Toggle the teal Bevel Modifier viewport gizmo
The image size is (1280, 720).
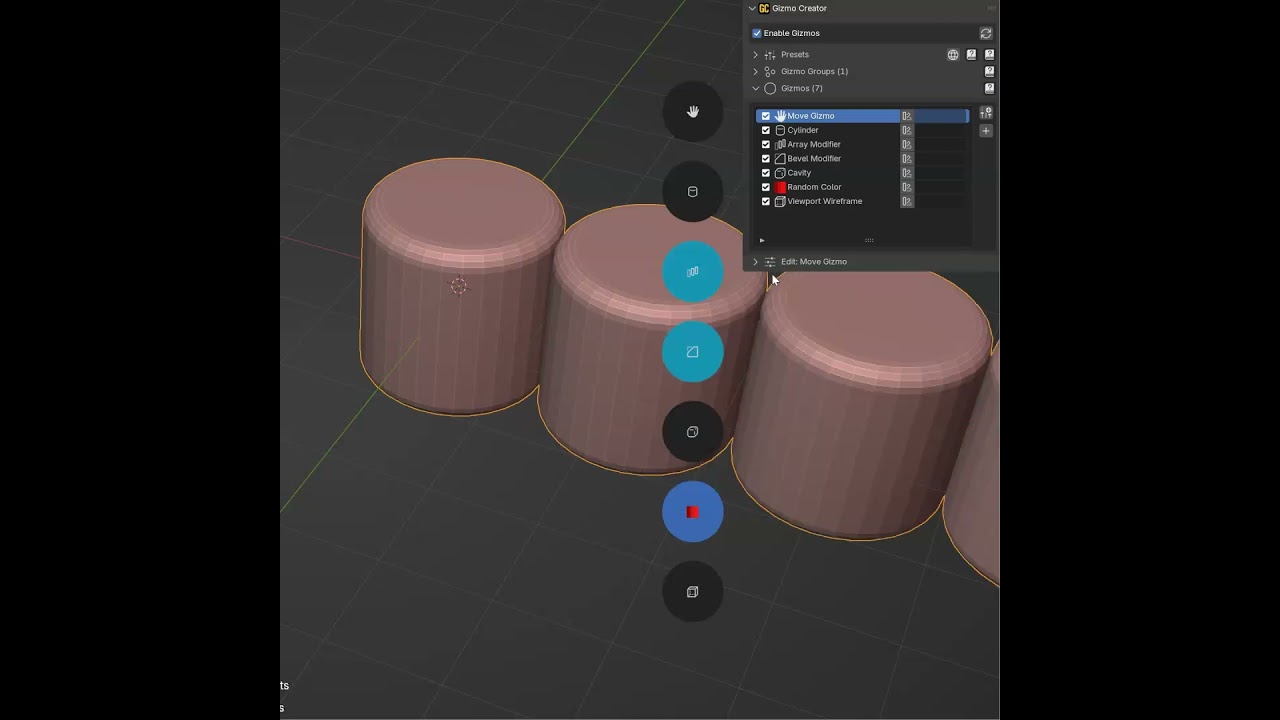pos(693,352)
